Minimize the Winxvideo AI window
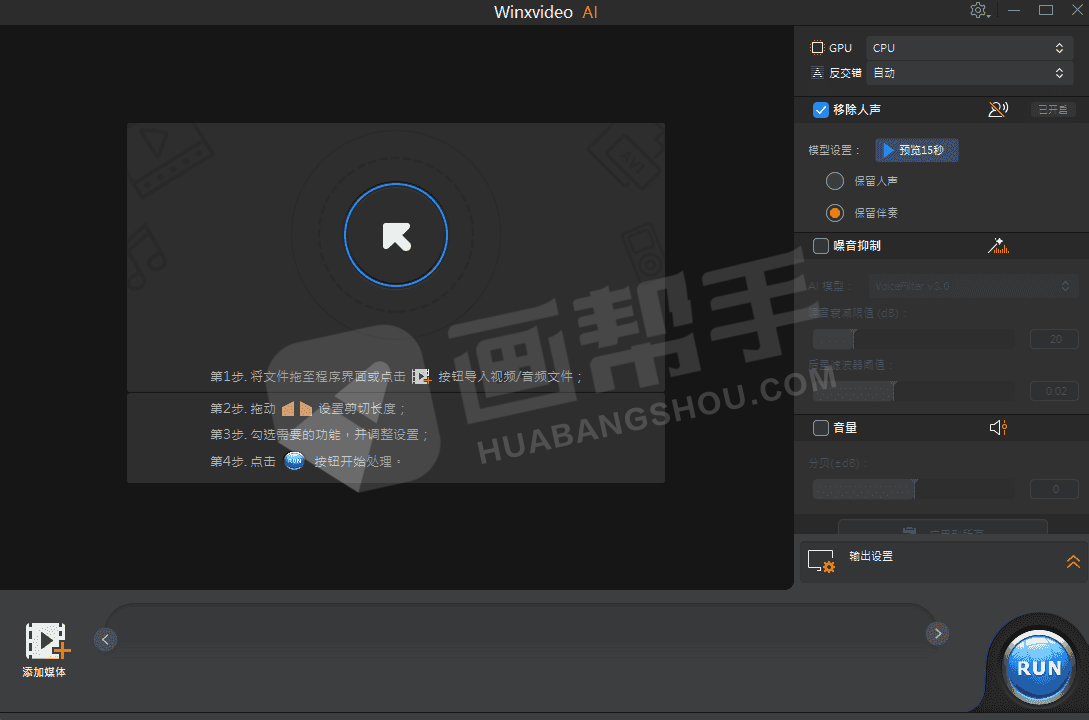 1014,10
